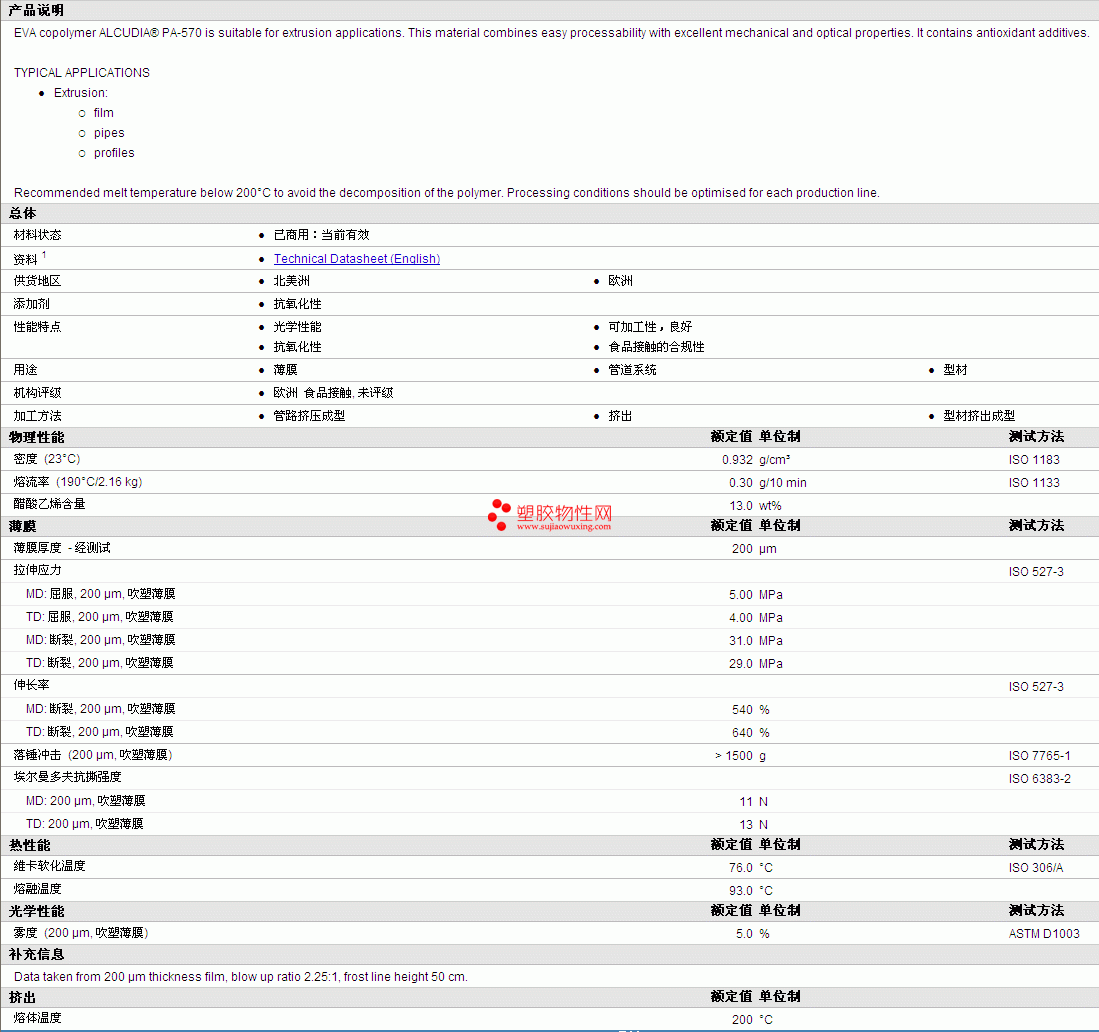Click the ISO 7765-1 test method

click(x=1039, y=756)
